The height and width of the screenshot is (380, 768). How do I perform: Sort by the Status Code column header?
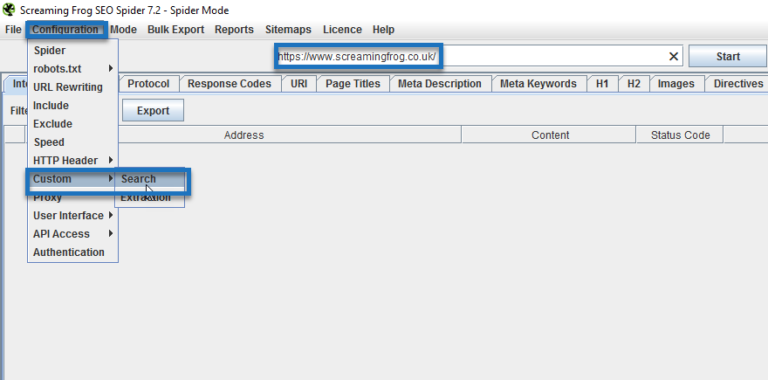[680, 135]
